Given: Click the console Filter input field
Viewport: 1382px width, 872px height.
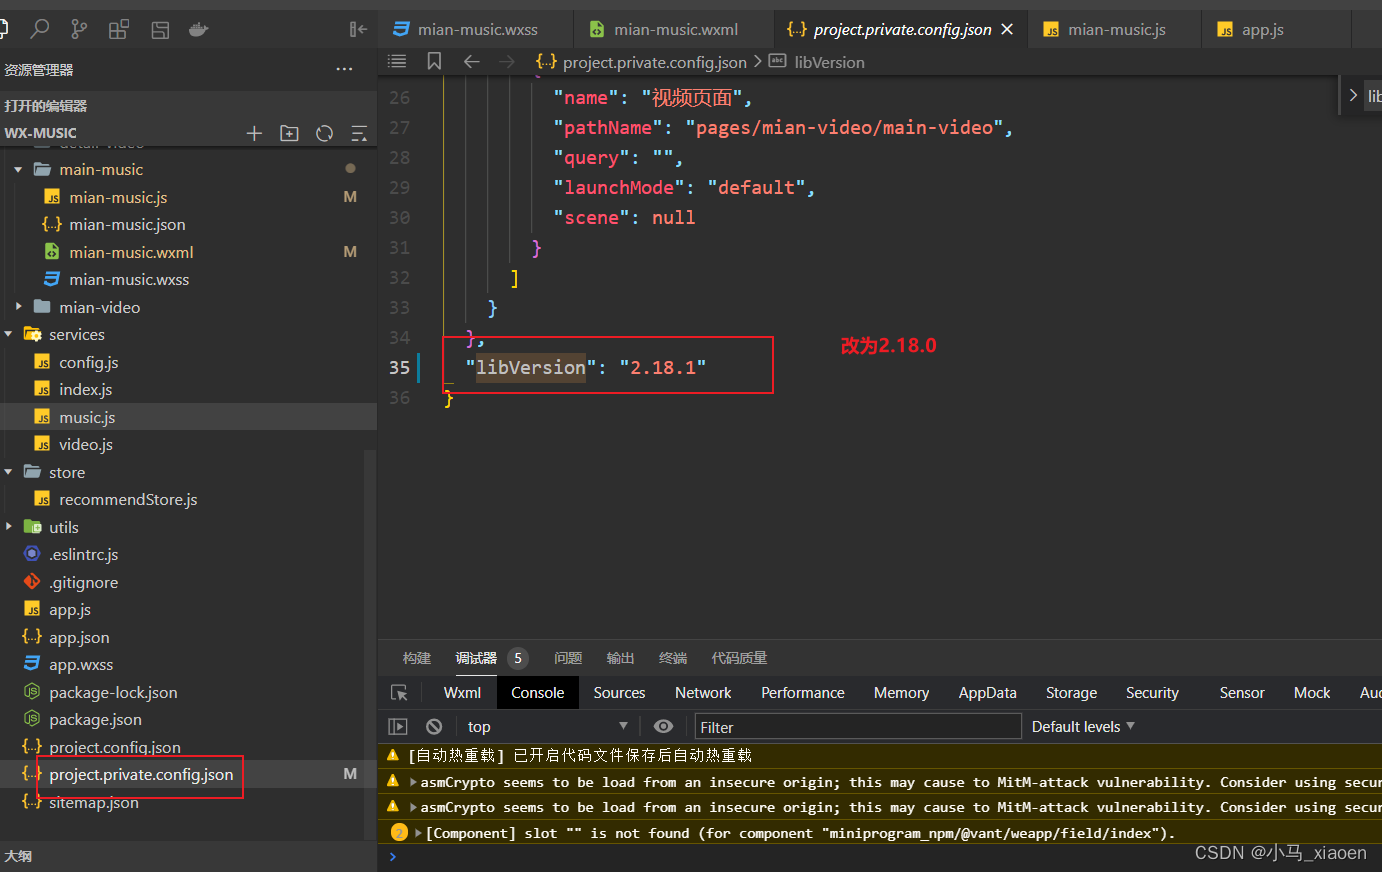Looking at the screenshot, I should [858, 727].
